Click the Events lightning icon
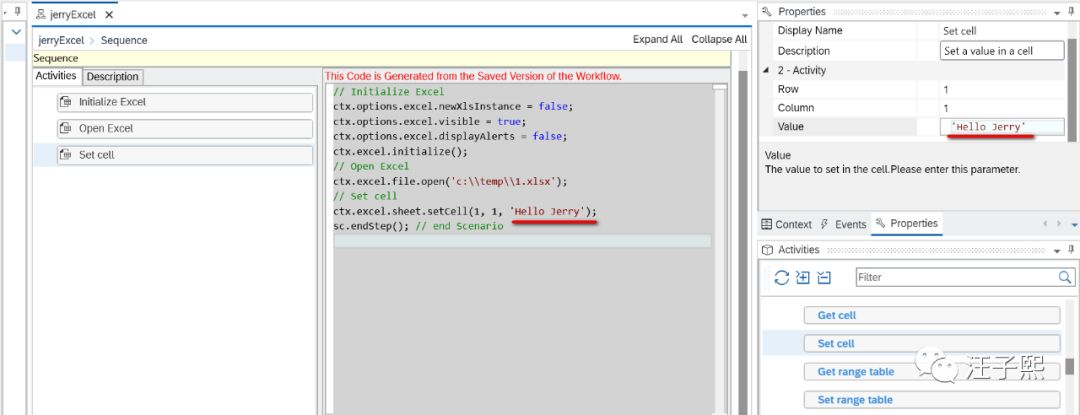1080x415 pixels. 826,224
